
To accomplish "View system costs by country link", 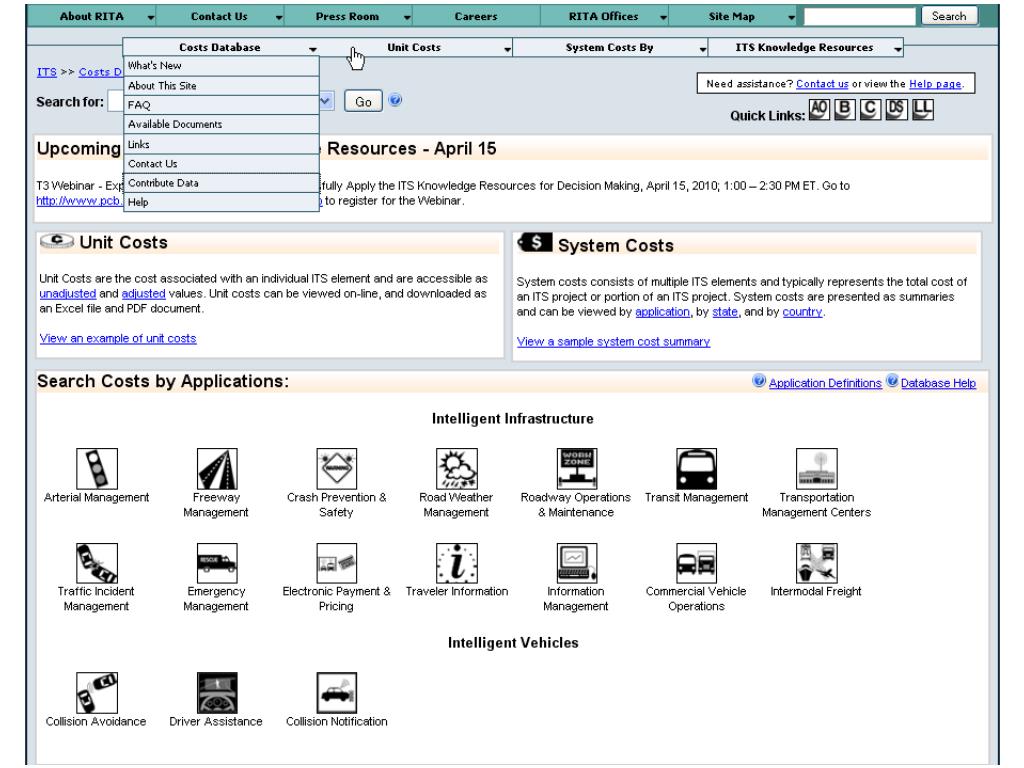I will click(802, 312).
